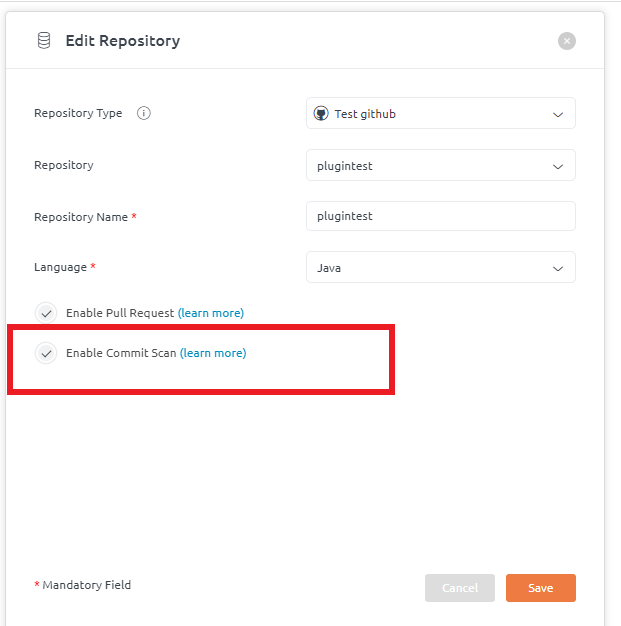Screen dimensions: 621x626
Task: Open the Repository dropdown chevron
Action: pos(558,166)
